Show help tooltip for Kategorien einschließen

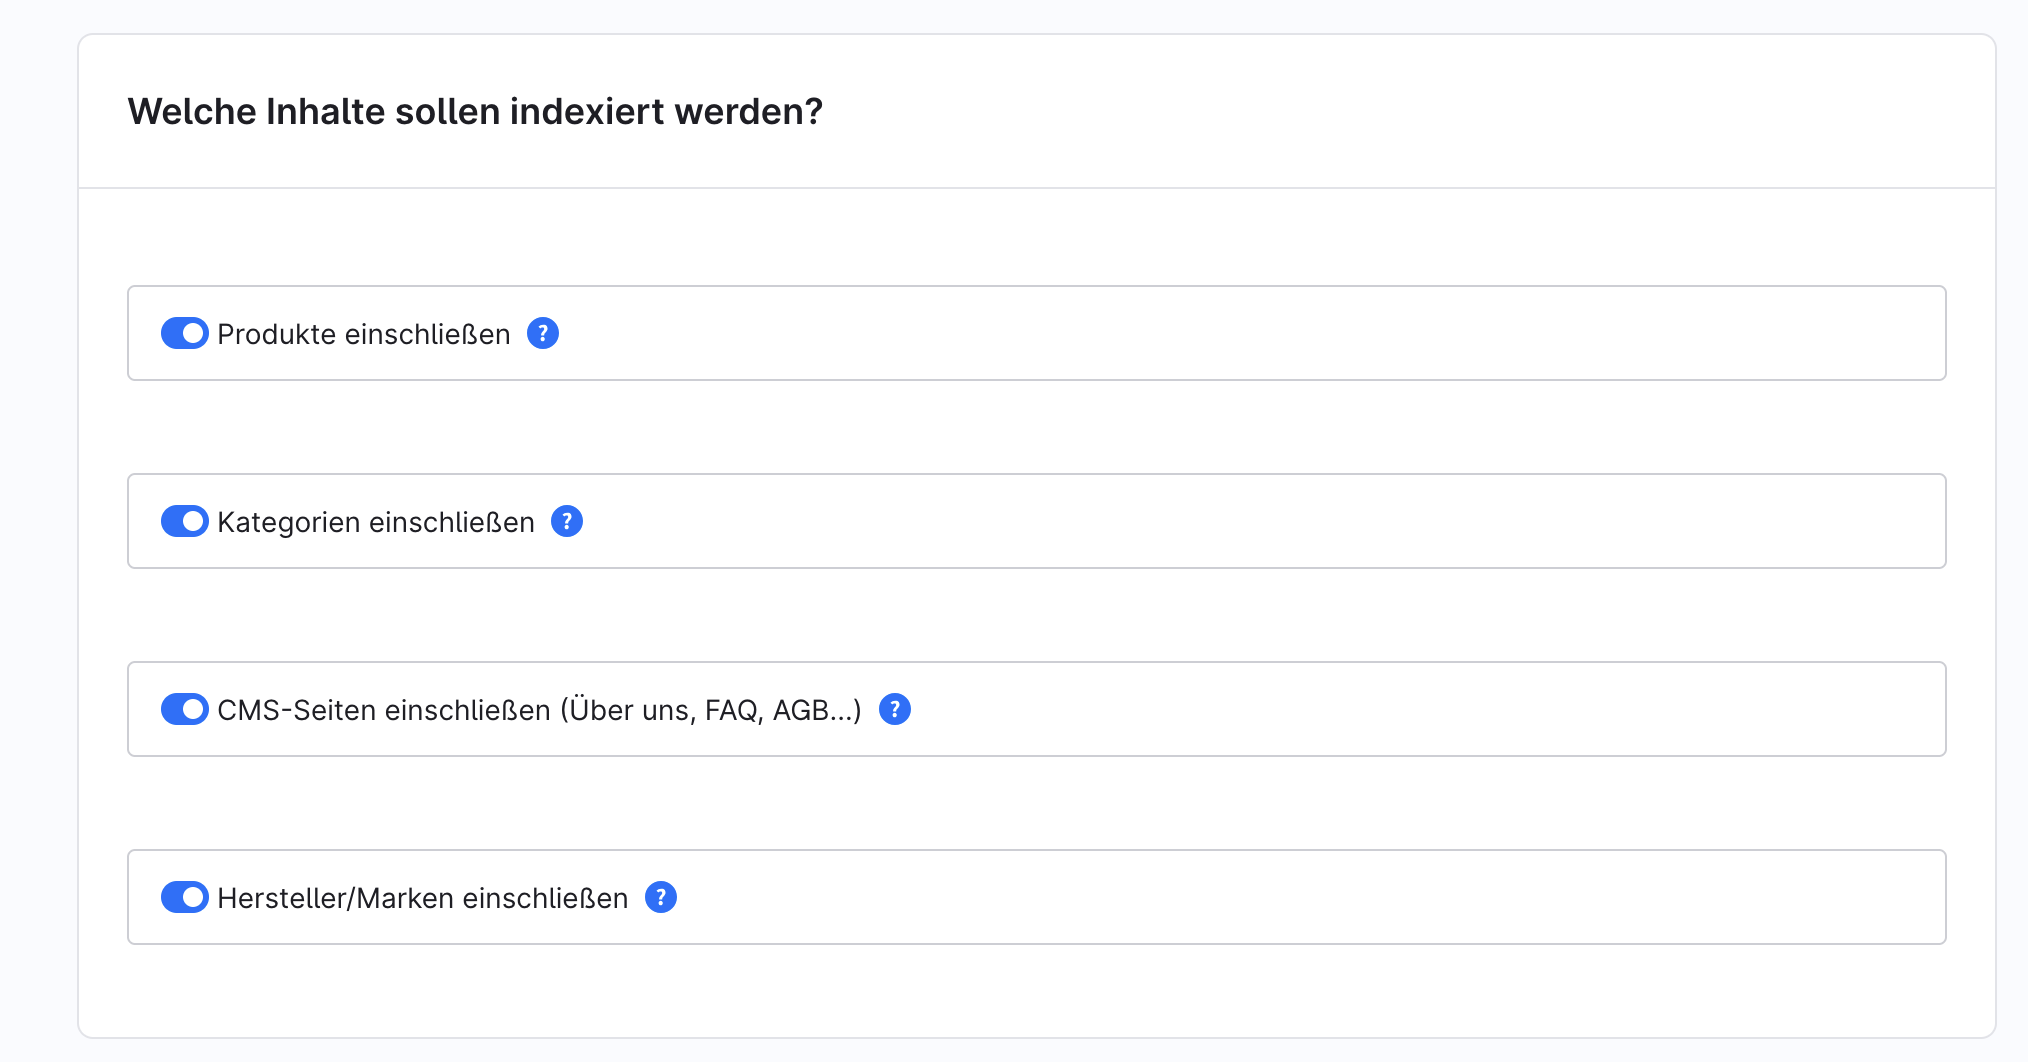(x=567, y=521)
